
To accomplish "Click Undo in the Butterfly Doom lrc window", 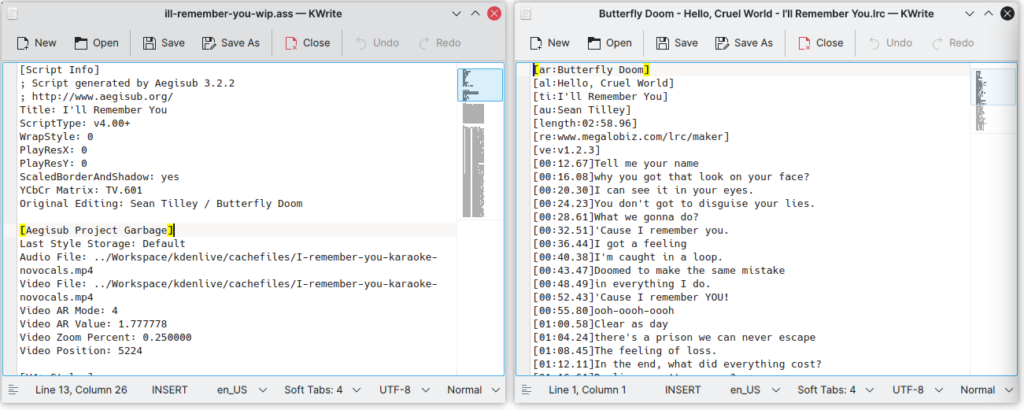I will (891, 43).
